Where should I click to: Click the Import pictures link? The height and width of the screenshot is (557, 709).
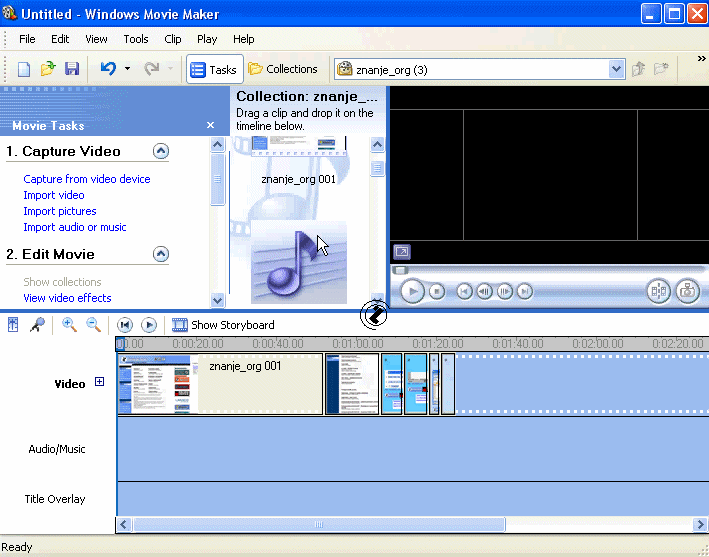click(60, 211)
